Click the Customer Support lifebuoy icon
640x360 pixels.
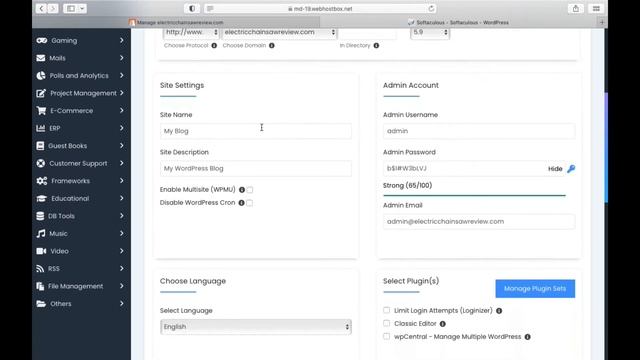tap(40, 163)
